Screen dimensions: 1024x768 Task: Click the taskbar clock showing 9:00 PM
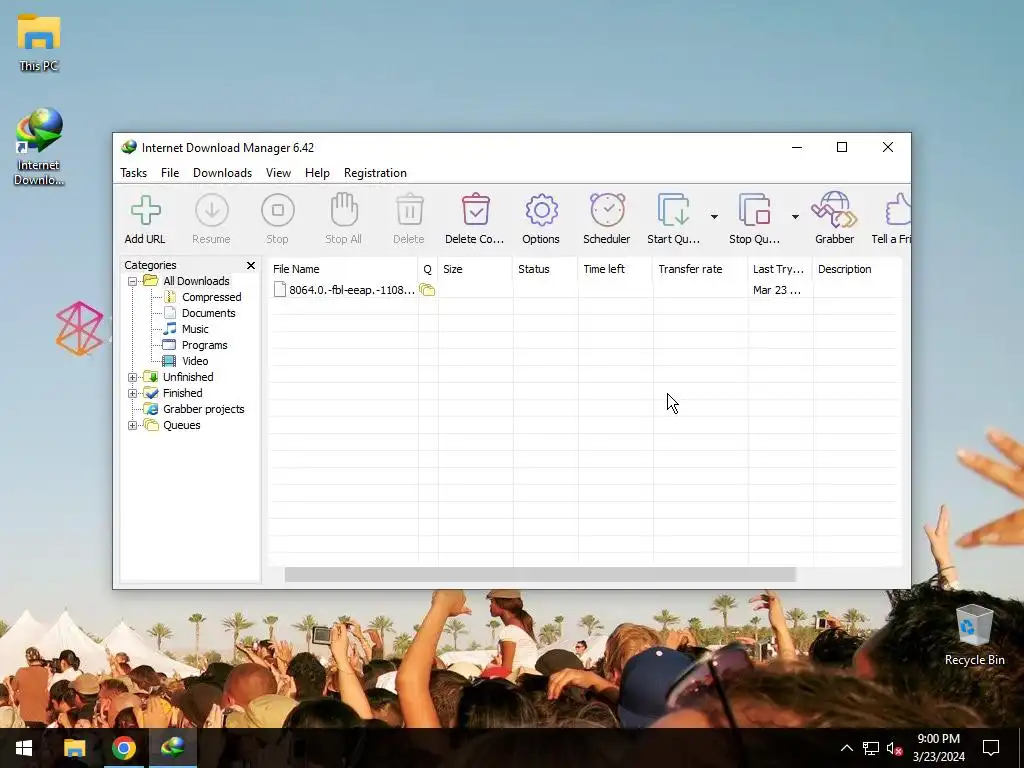pos(938,748)
